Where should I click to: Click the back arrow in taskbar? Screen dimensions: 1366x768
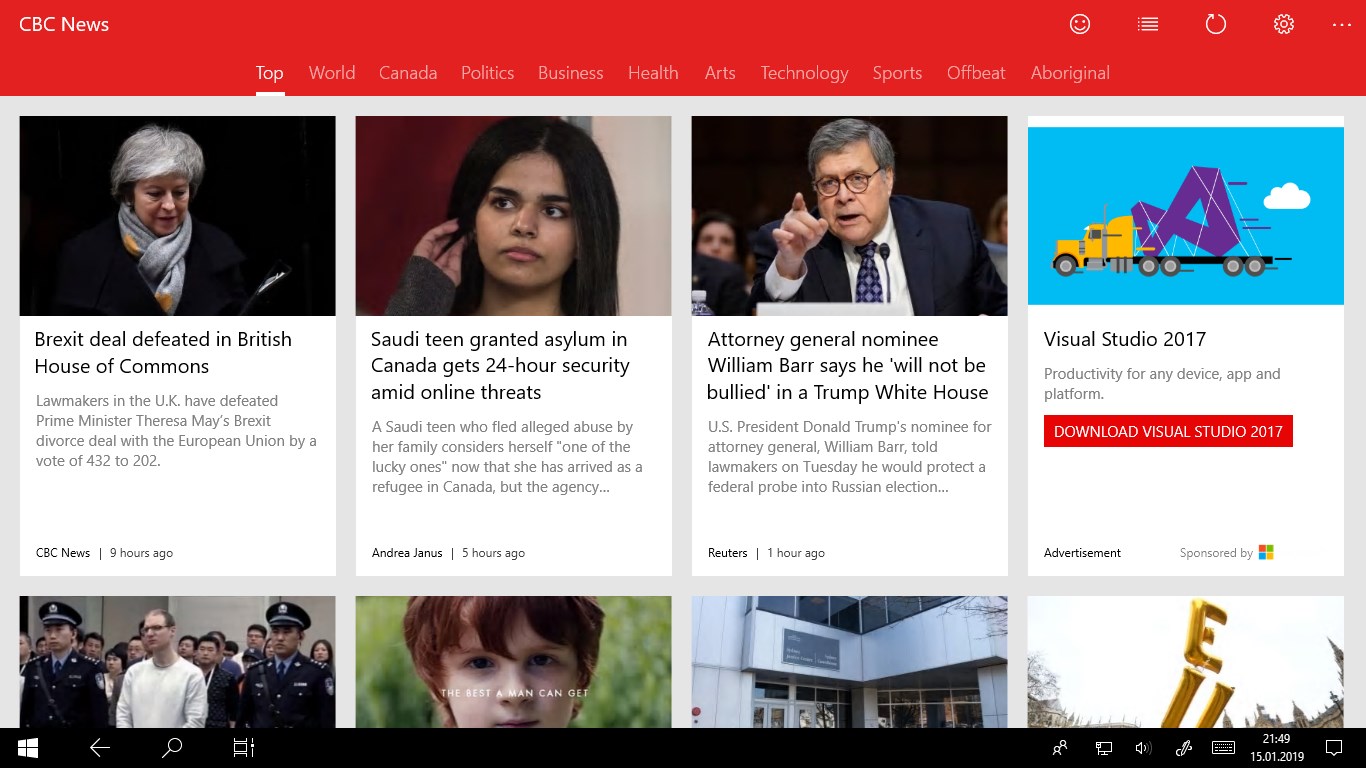[x=100, y=747]
